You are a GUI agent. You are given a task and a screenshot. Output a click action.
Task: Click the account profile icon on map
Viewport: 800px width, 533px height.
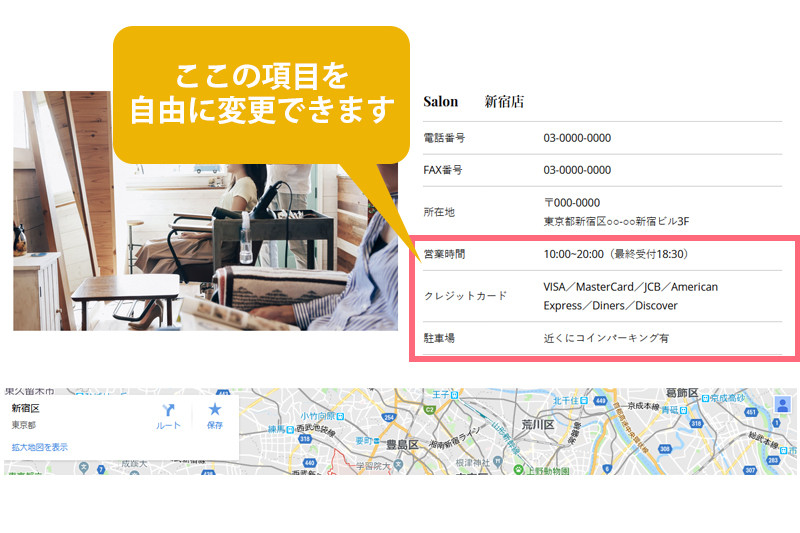(782, 404)
